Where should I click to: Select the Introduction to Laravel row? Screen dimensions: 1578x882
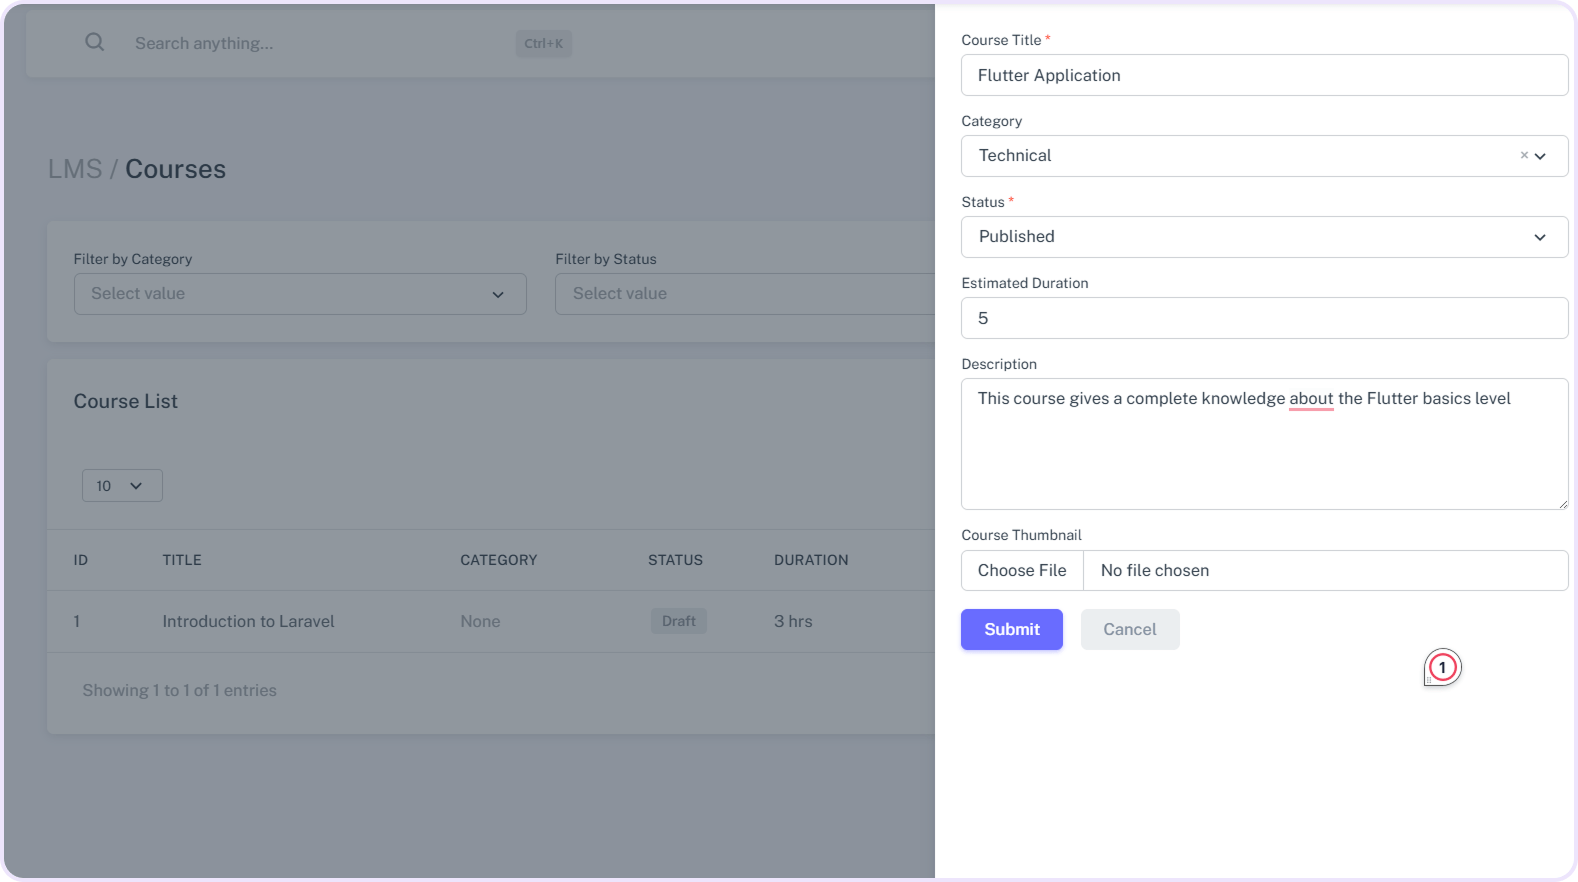[248, 621]
